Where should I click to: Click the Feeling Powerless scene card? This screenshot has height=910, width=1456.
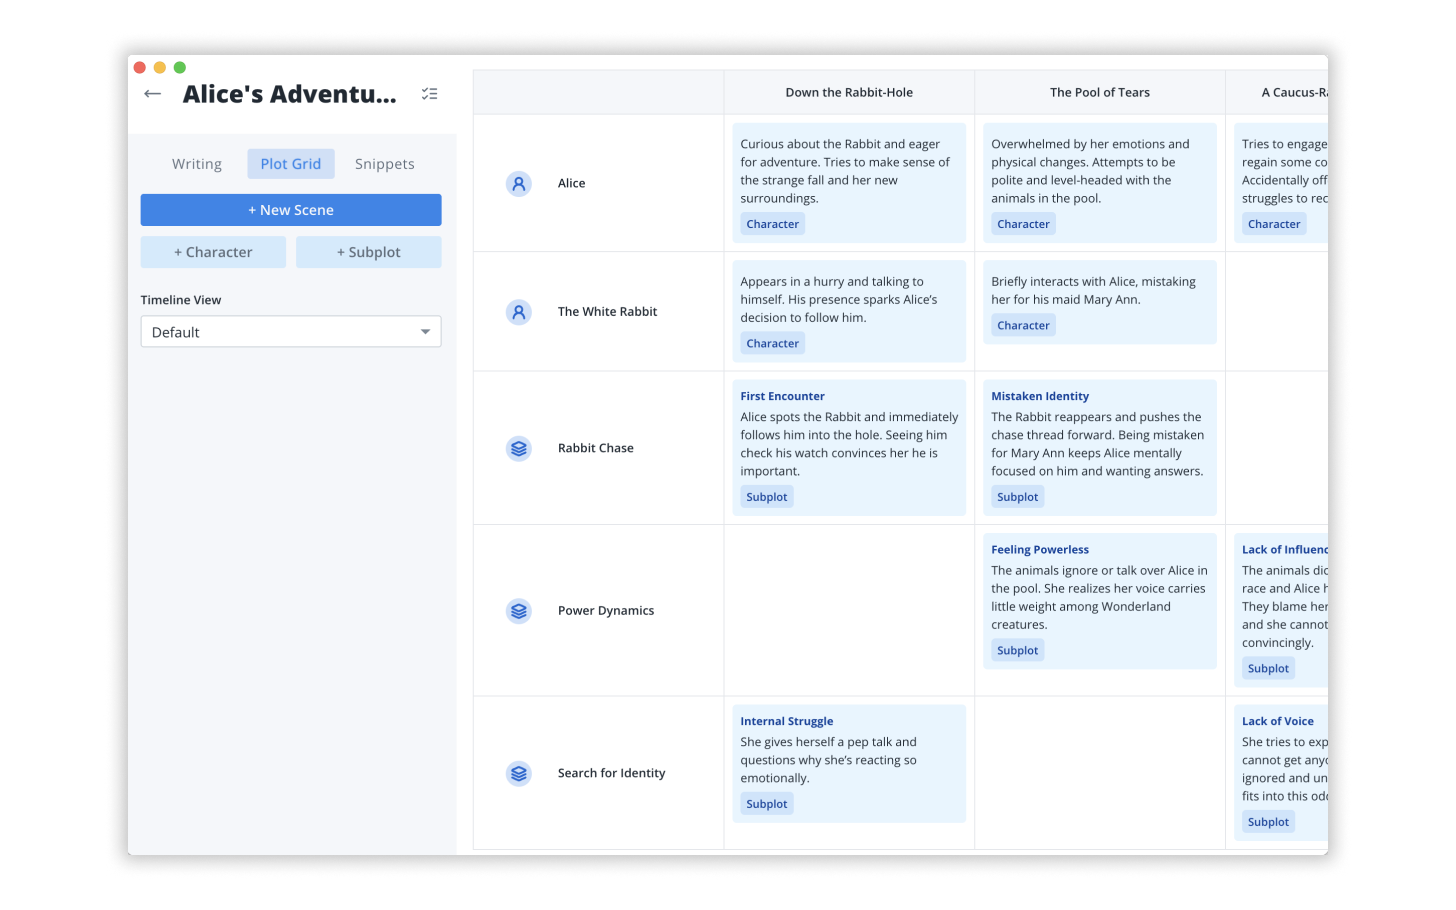pos(1099,600)
